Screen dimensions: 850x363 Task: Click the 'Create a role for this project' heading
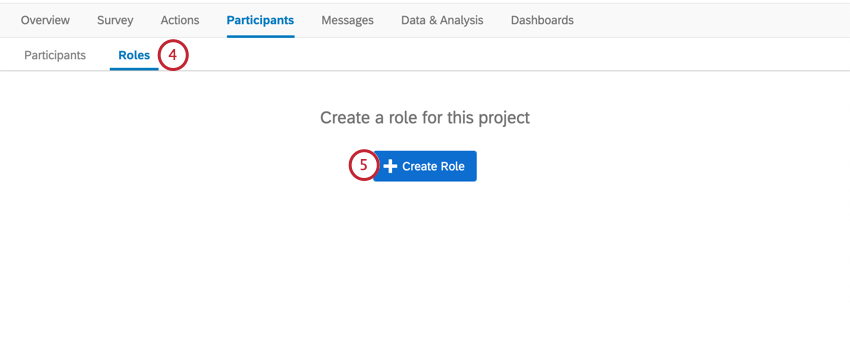tap(425, 118)
